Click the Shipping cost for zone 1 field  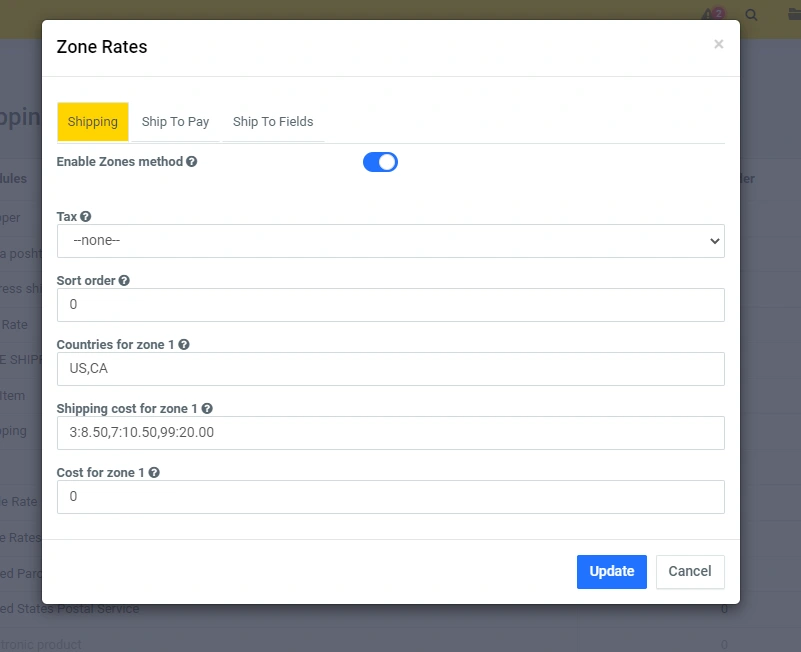pyautogui.click(x=390, y=433)
